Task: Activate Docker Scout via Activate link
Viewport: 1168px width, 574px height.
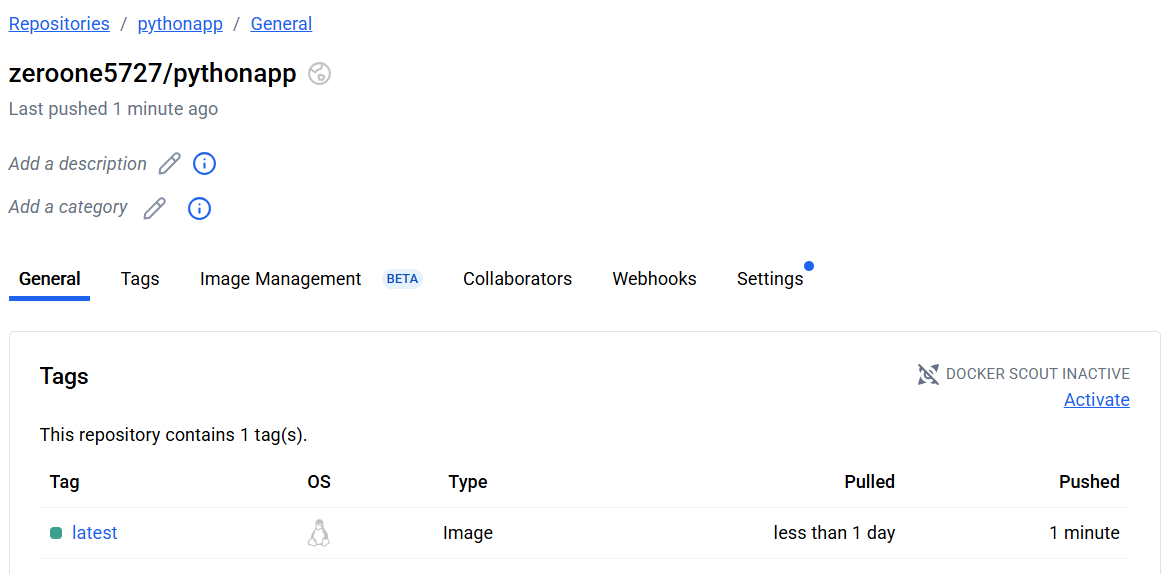Action: click(1096, 400)
